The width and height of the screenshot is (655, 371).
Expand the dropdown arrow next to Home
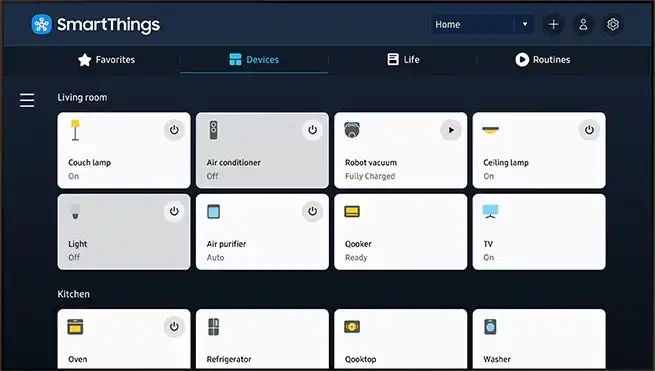(x=525, y=25)
